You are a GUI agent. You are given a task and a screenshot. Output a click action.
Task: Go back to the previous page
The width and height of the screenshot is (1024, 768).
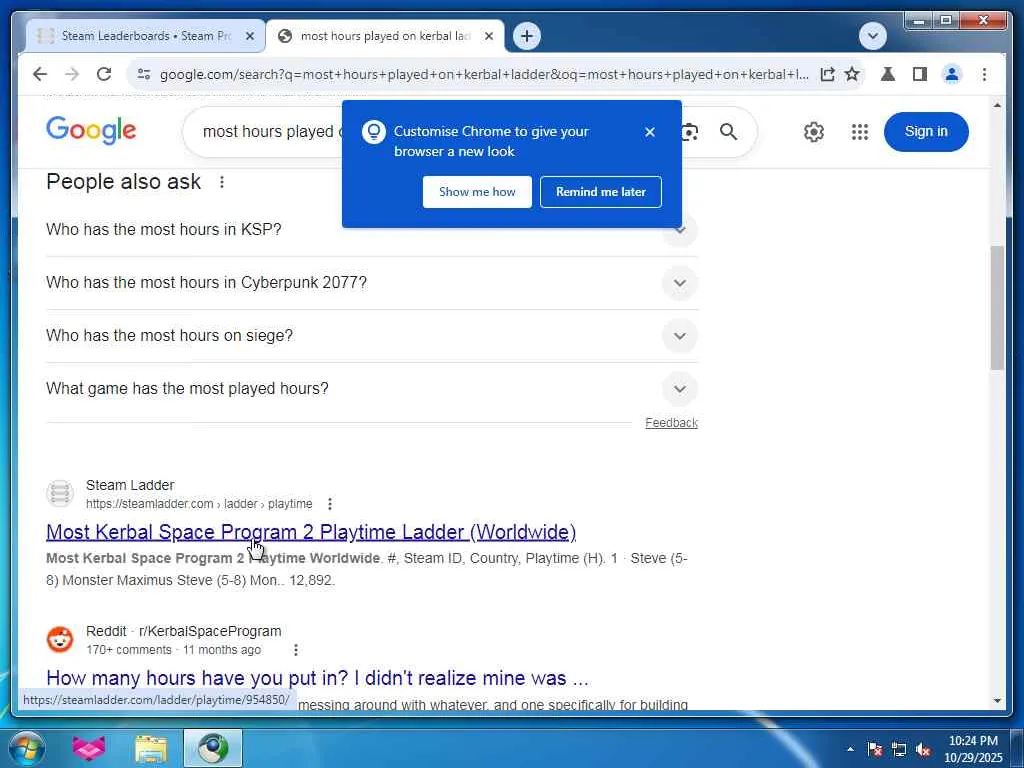point(40,74)
